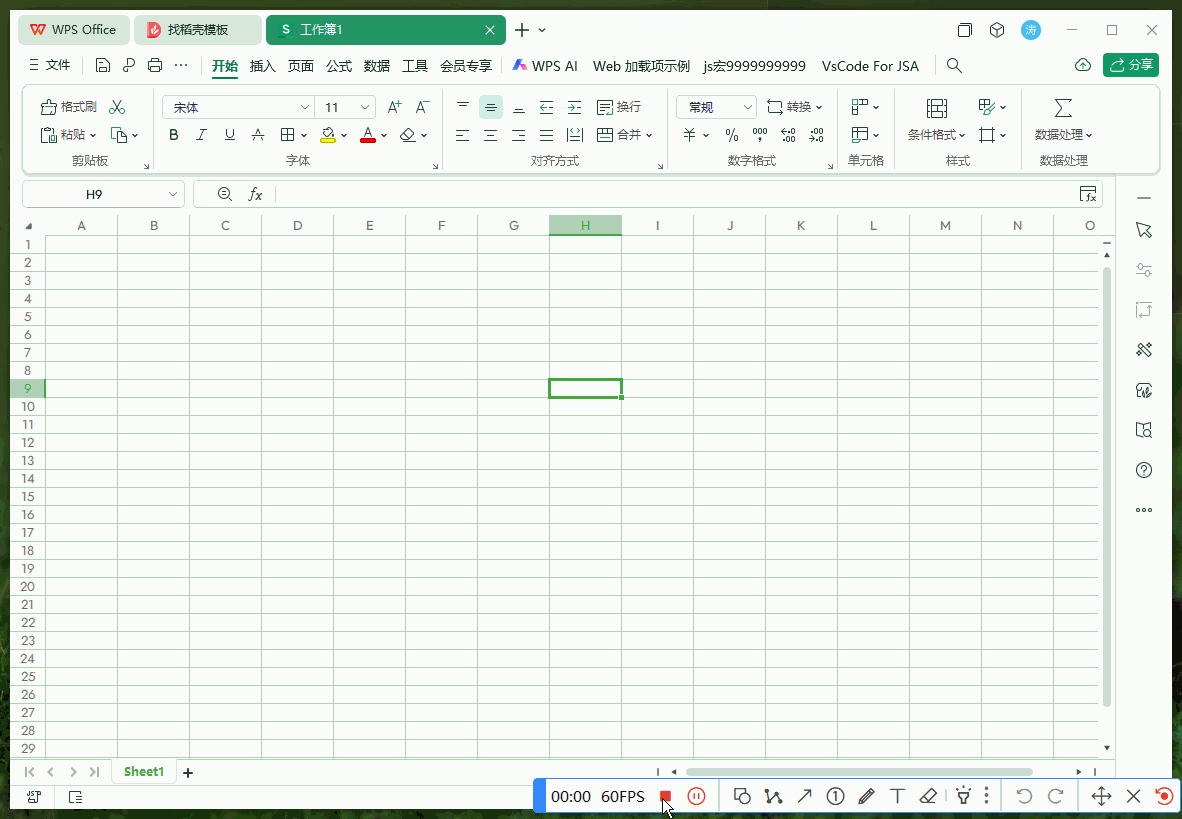
Task: Toggle left horizontal alignment
Action: [x=463, y=135]
